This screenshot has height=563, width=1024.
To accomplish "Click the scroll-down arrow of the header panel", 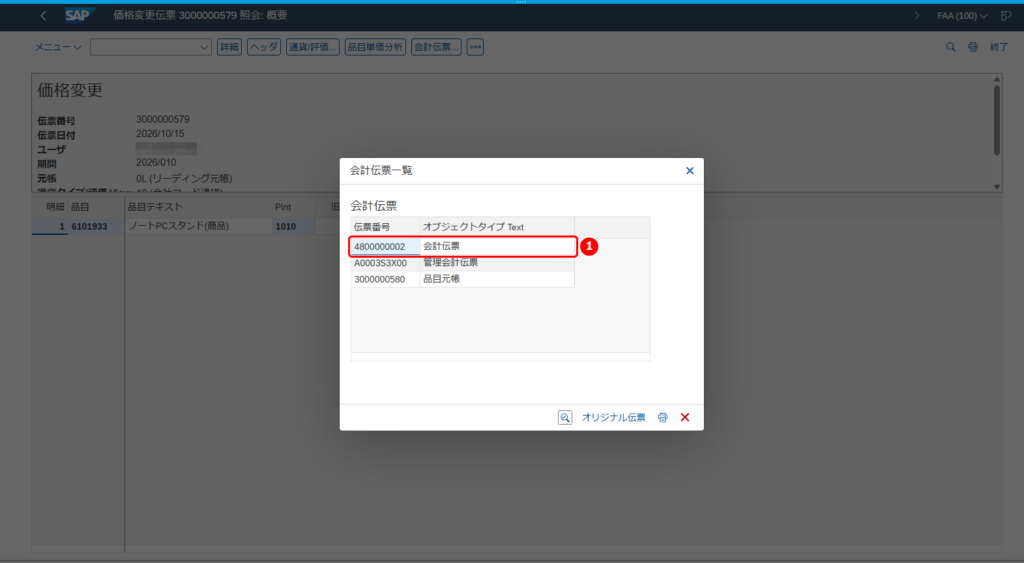I will pyautogui.click(x=997, y=187).
